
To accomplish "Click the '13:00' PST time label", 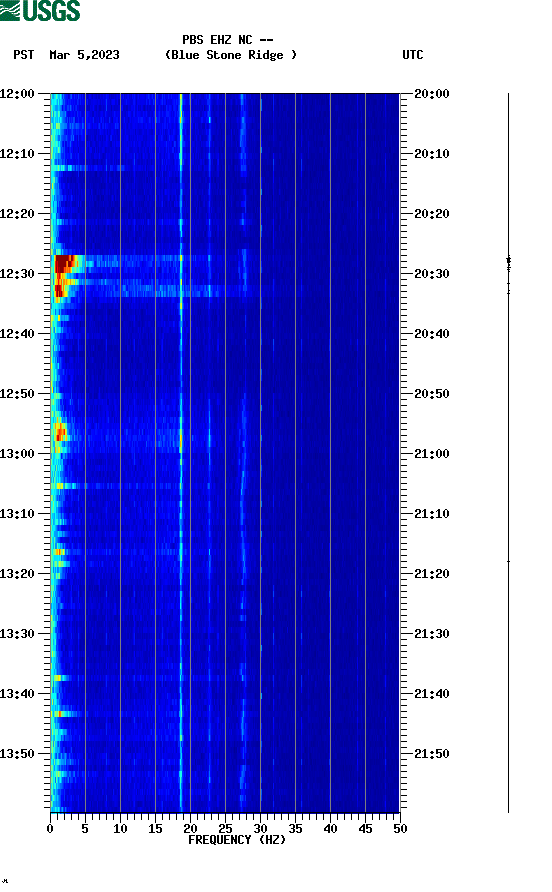I will pos(17,454).
